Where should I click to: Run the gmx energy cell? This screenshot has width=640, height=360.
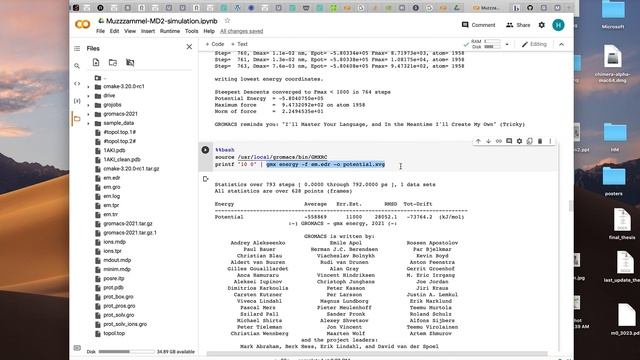[x=205, y=150]
